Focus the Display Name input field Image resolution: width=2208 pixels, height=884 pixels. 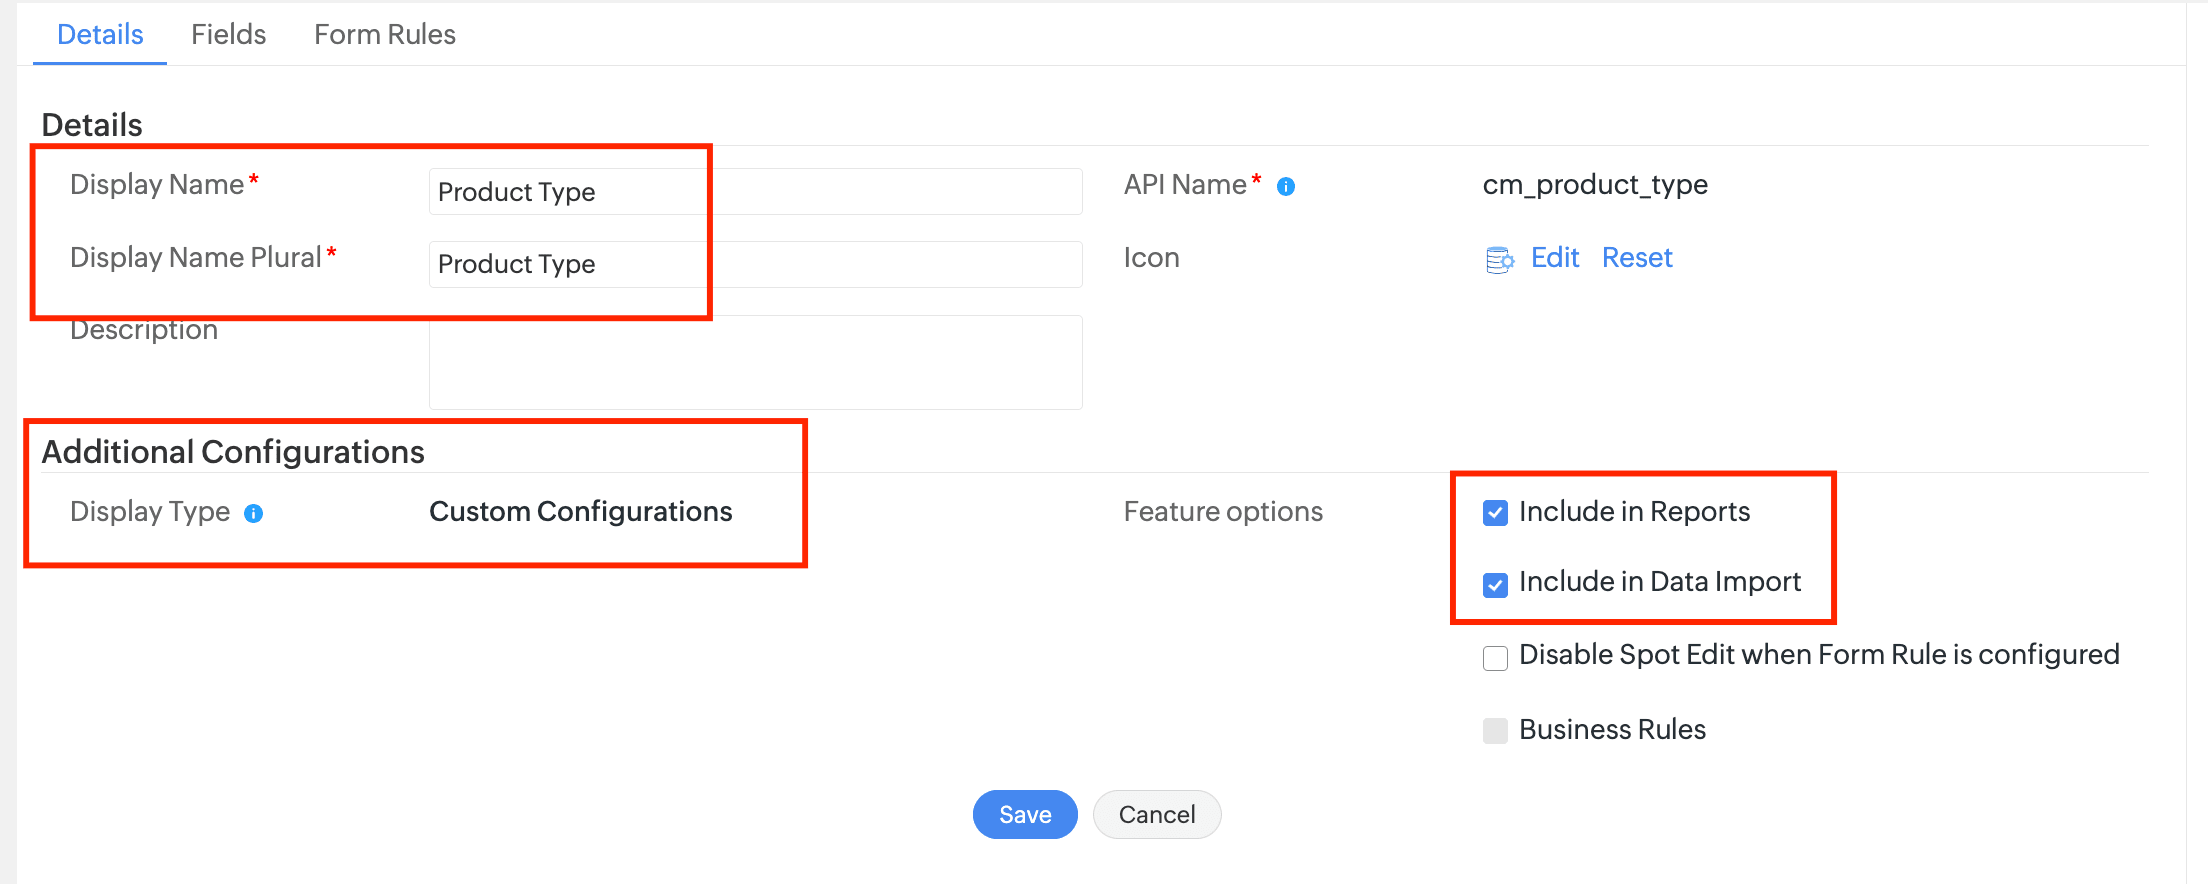tap(755, 192)
